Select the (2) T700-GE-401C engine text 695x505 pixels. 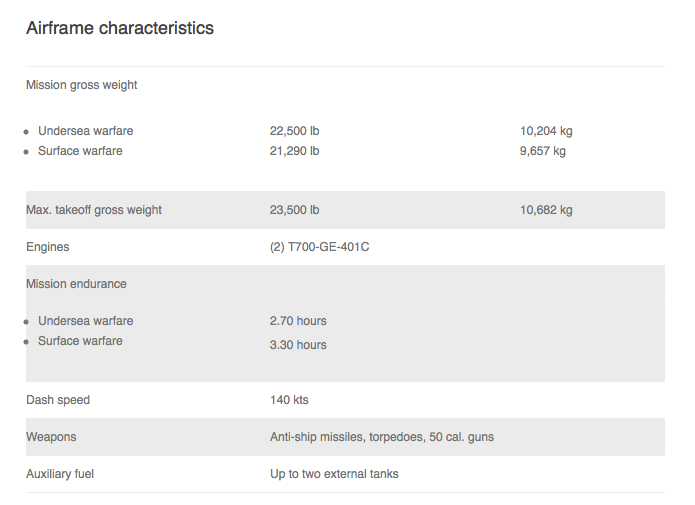tap(320, 247)
